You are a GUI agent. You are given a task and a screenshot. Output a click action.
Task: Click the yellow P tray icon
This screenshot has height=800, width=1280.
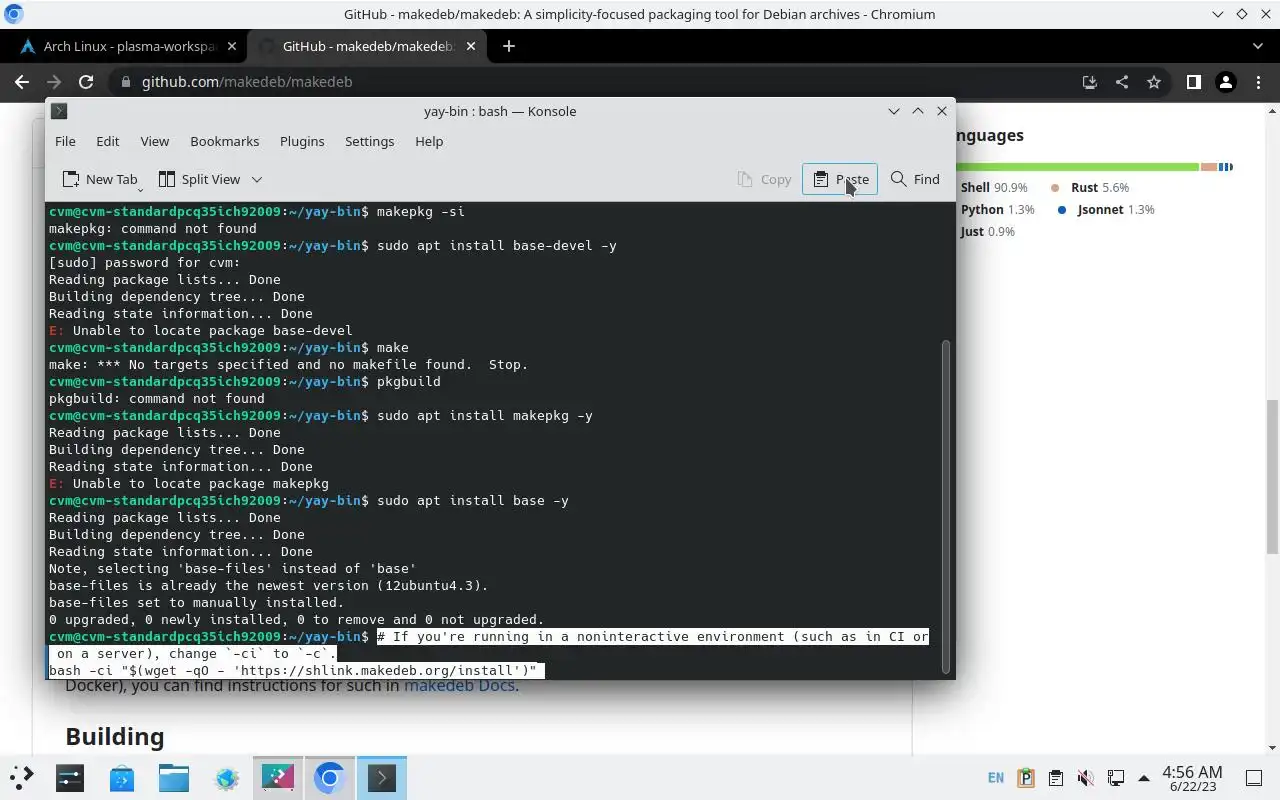(1026, 777)
